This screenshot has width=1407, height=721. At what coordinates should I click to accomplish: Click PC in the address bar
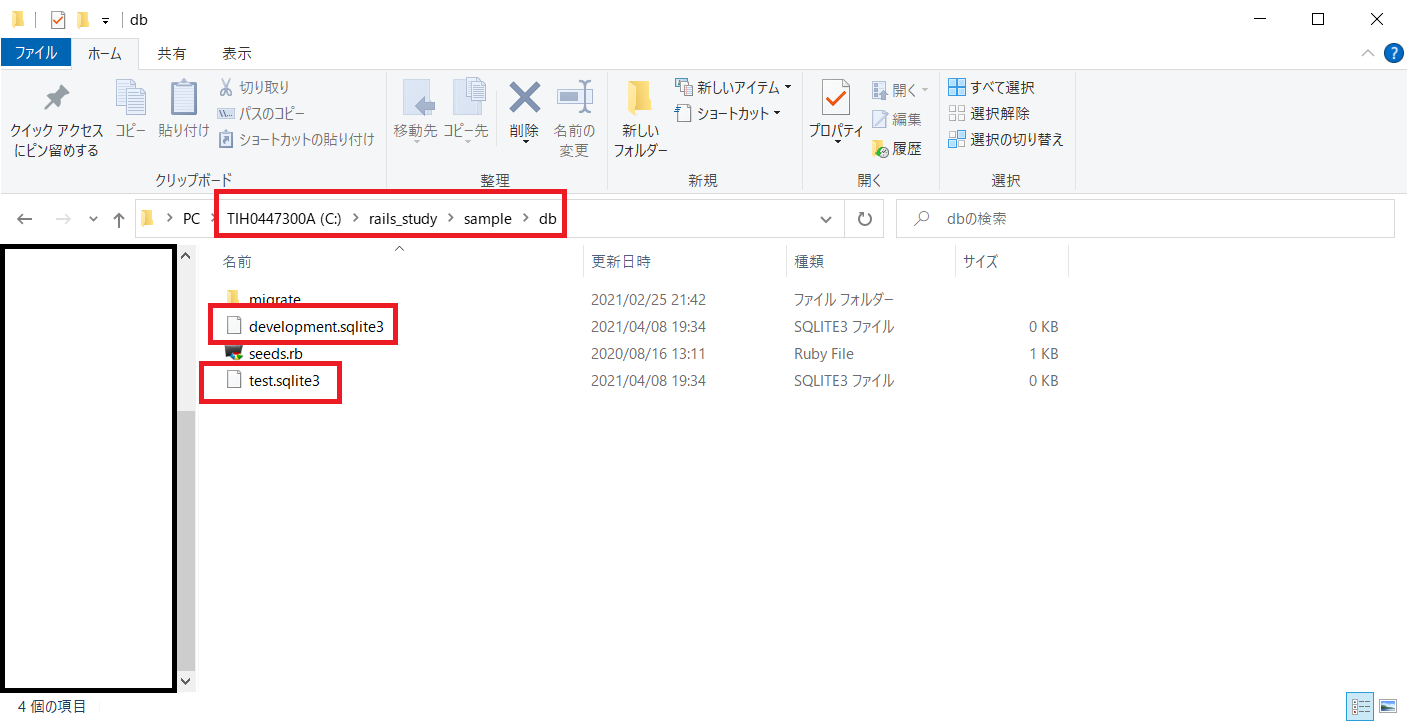click(x=191, y=219)
